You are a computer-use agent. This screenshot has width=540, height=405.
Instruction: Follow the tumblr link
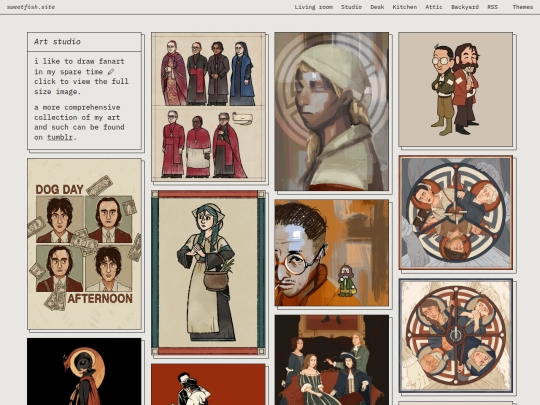point(60,137)
